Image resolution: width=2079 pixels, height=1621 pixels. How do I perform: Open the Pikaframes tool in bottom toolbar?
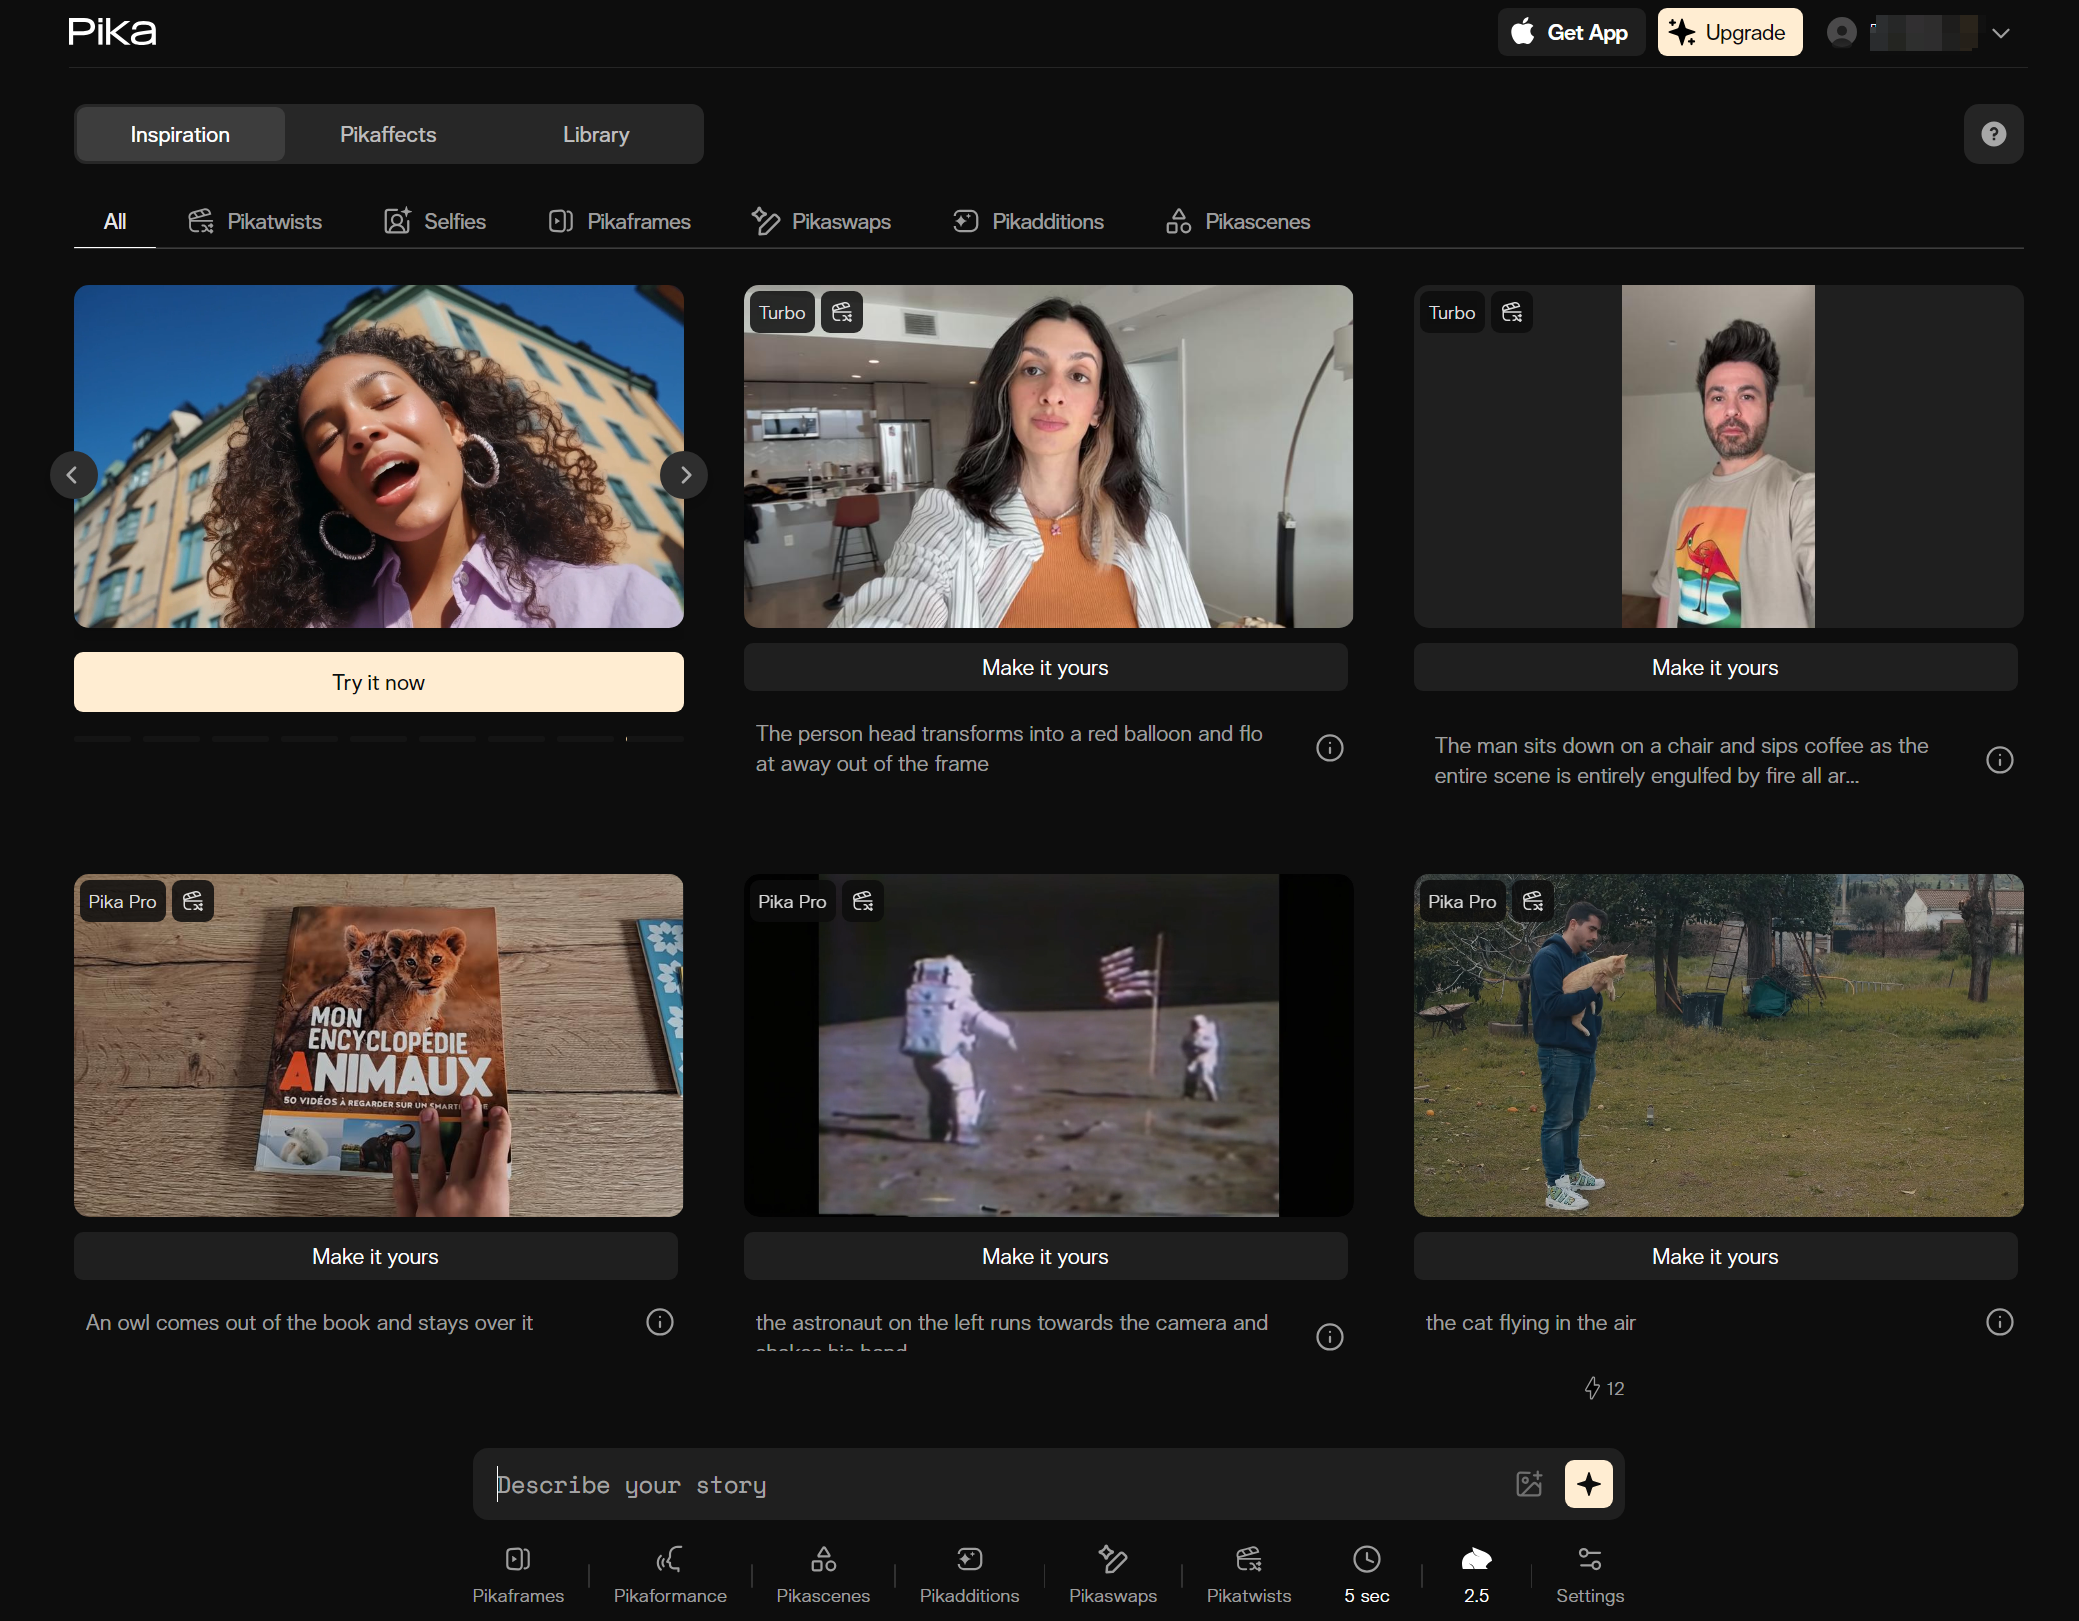tap(518, 1573)
